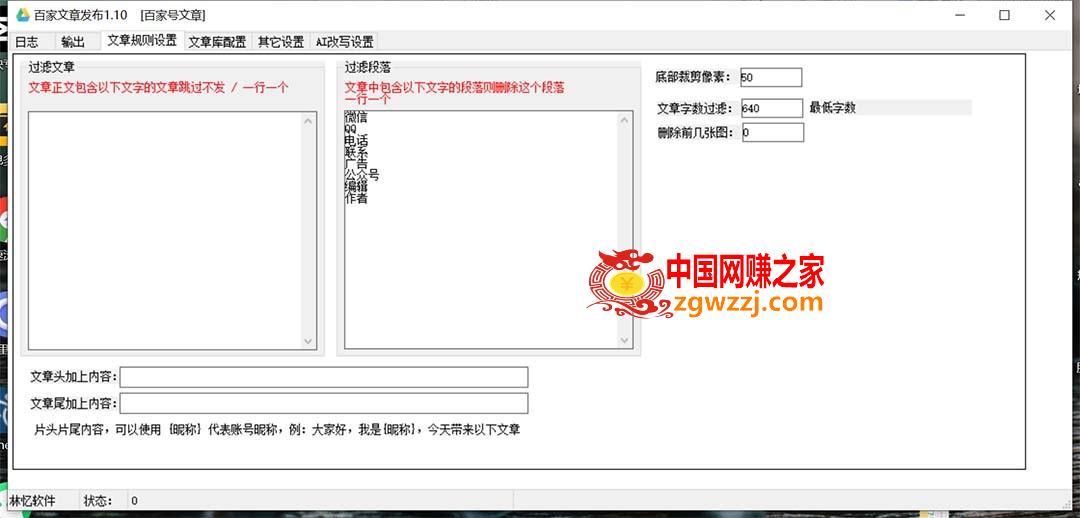1080x518 pixels.
Task: Click up arrow of 过滤段落 scrollbar
Action: (625, 120)
